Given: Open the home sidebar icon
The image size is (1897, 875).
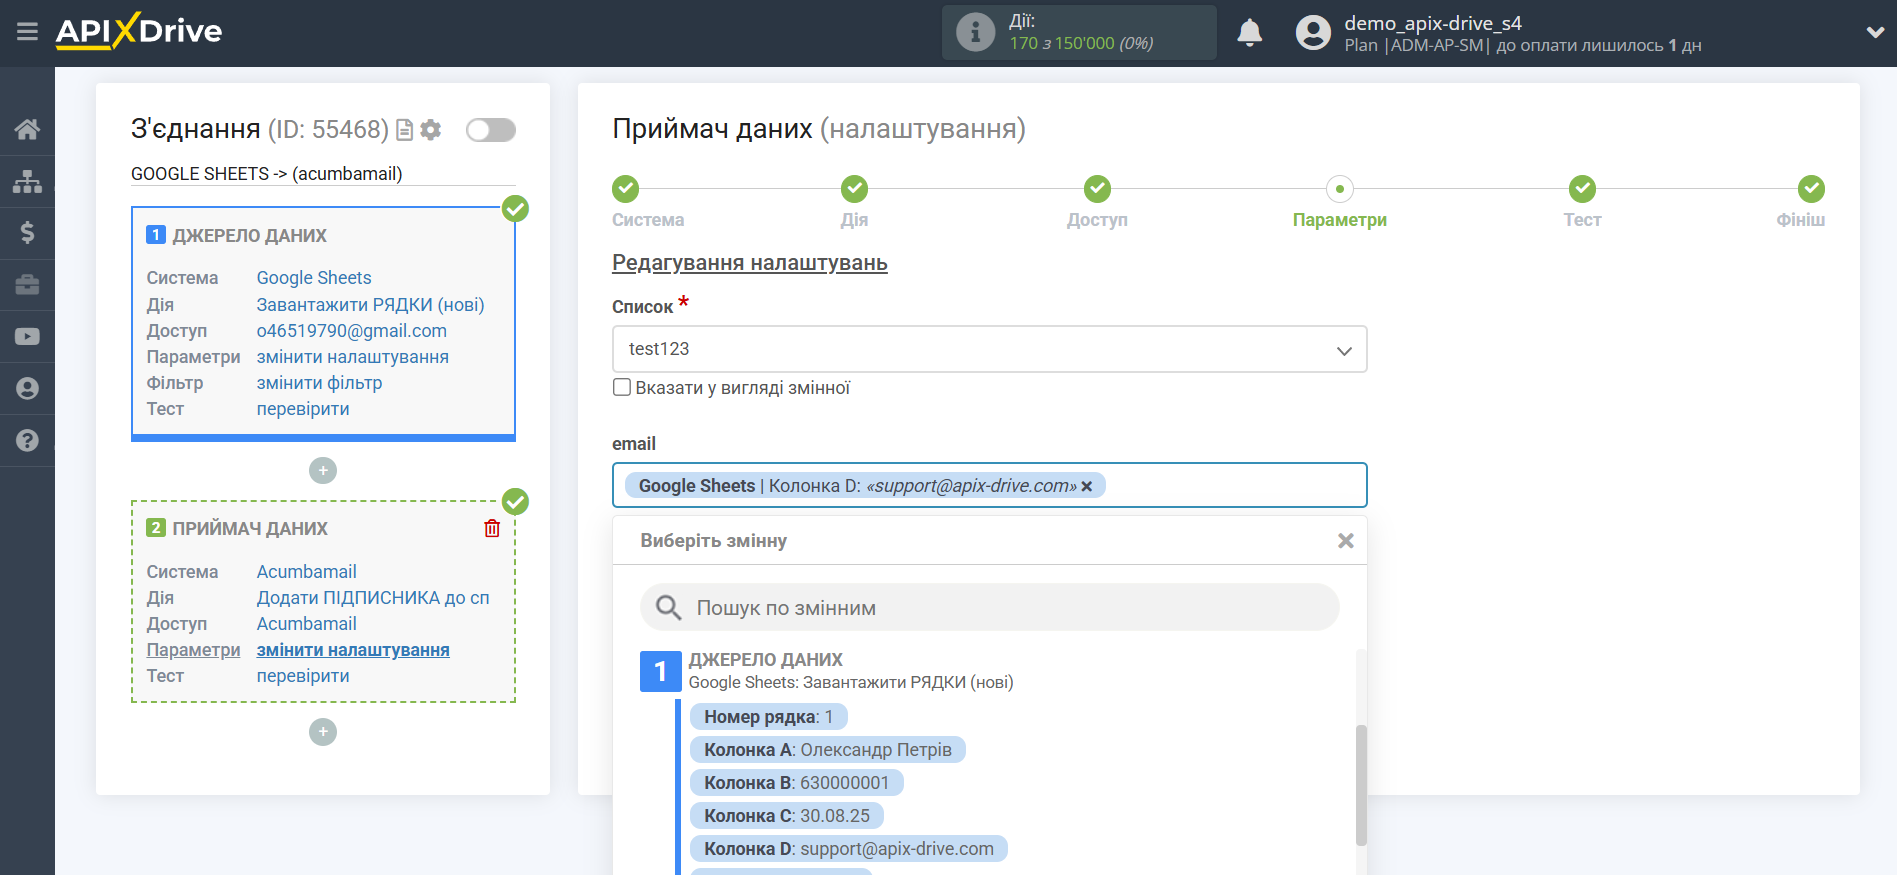Looking at the screenshot, I should tap(27, 129).
